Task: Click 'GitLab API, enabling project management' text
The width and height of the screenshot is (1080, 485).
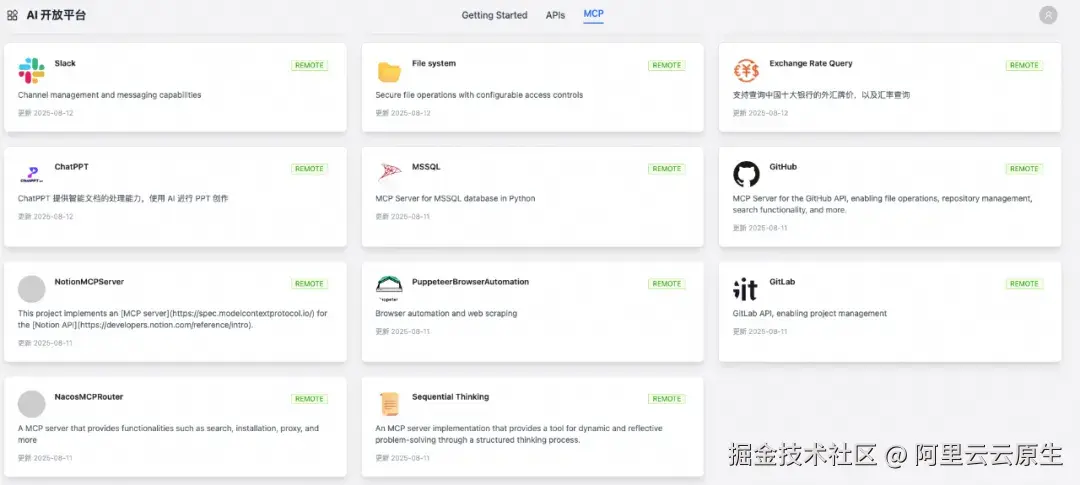Action: tap(810, 313)
